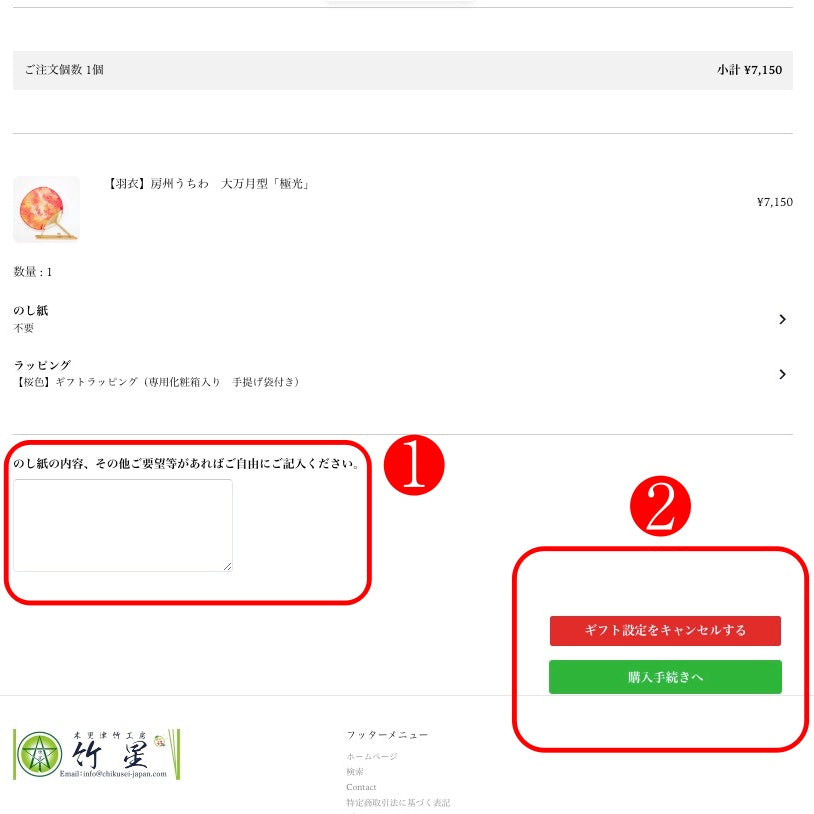Grab the textarea resize handle corner
The width and height of the screenshot is (814, 814).
pos(228,567)
